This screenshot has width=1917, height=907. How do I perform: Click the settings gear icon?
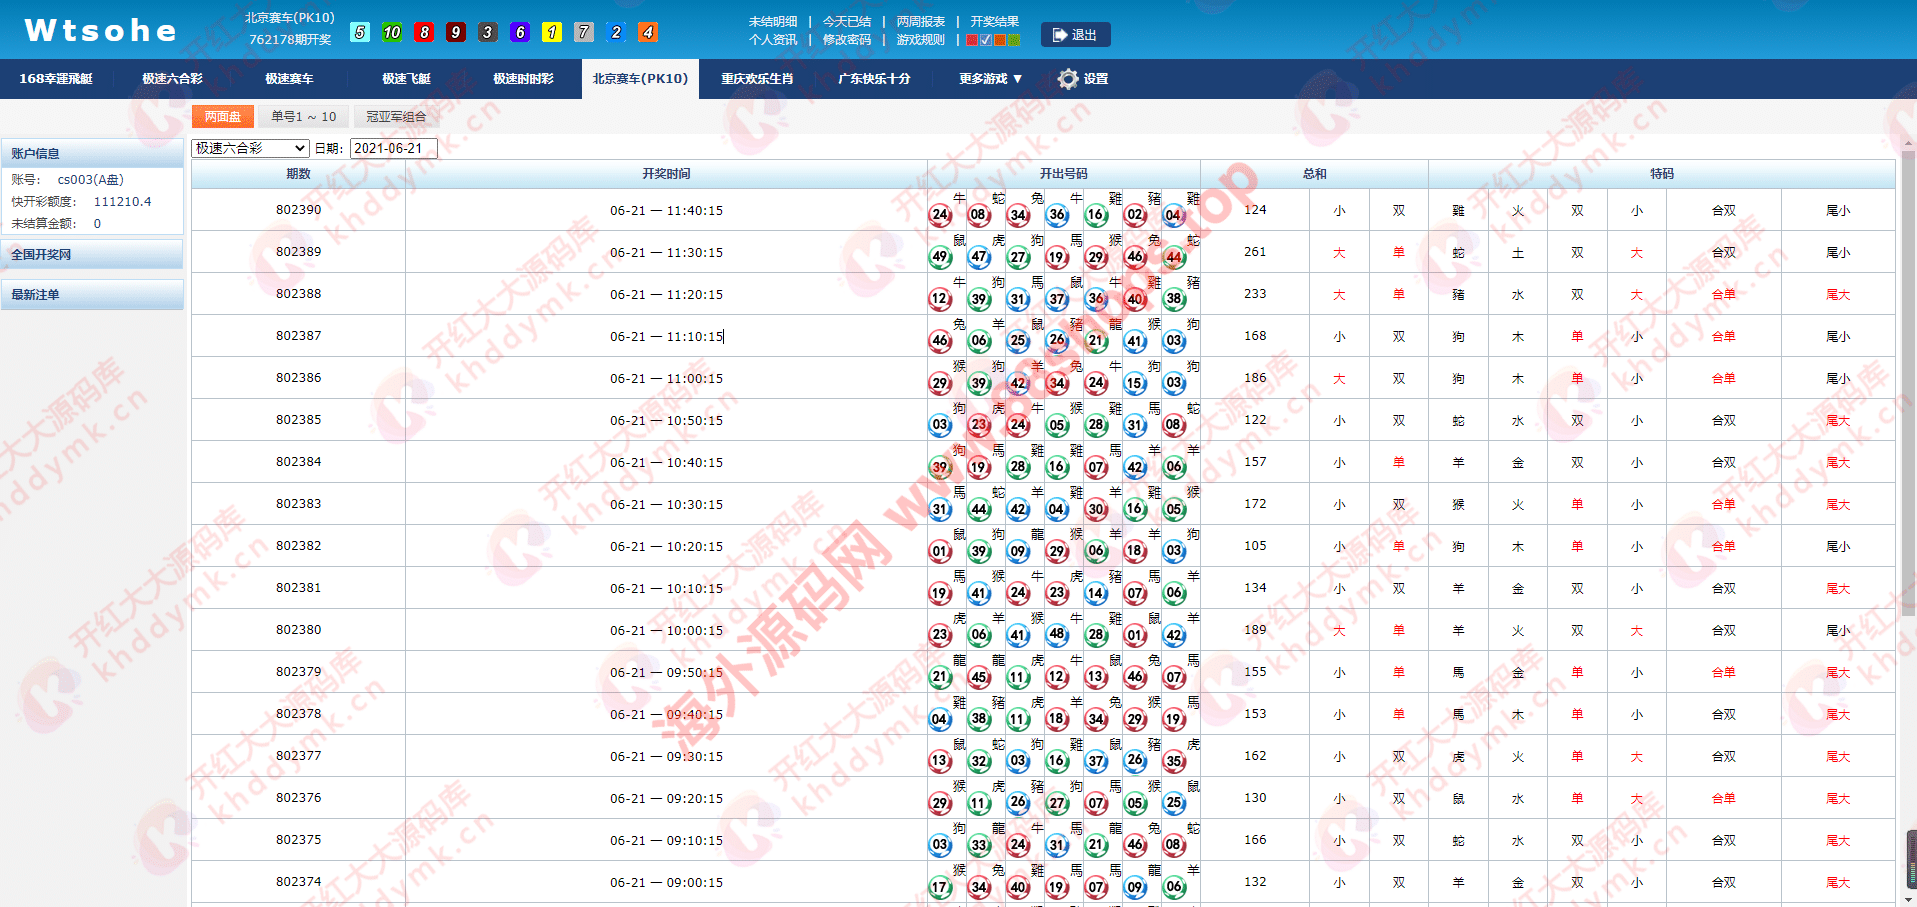coord(1068,79)
